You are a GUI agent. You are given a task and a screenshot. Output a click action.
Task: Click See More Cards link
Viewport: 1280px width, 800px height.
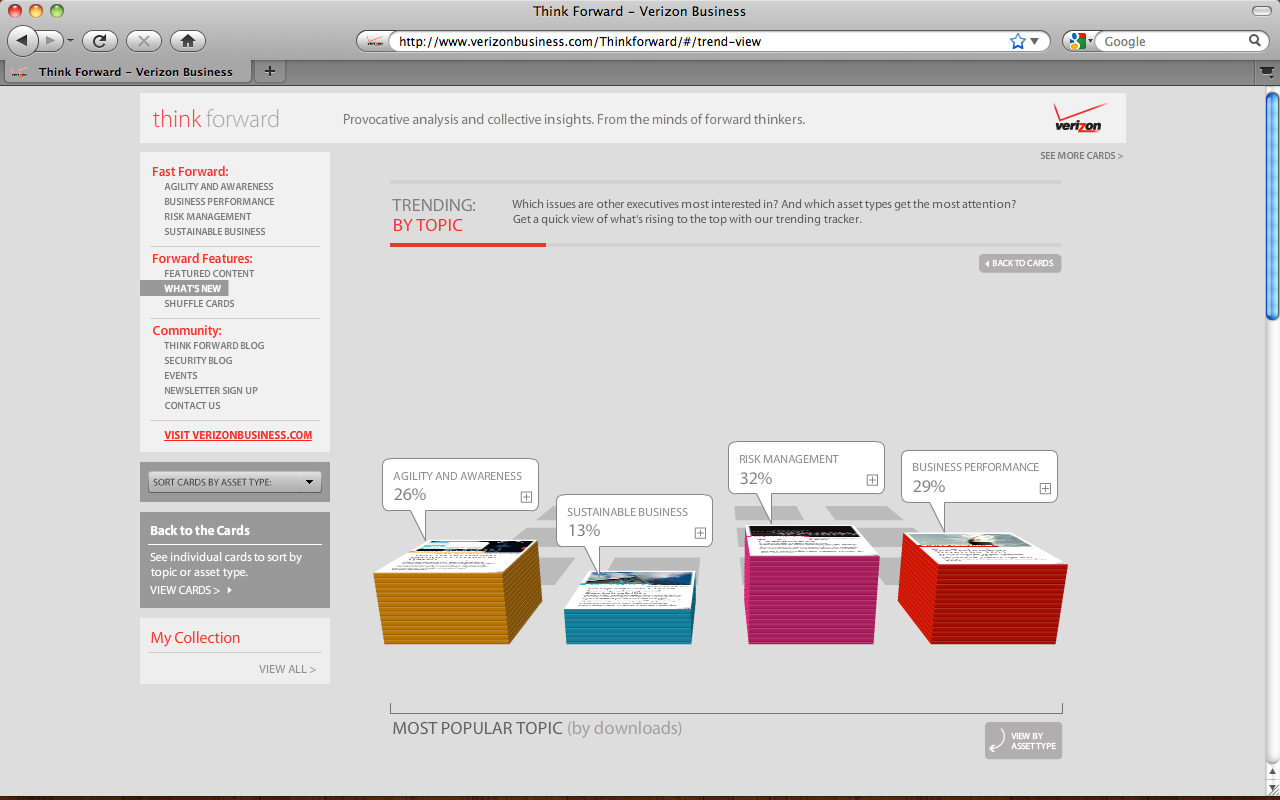(x=1081, y=156)
